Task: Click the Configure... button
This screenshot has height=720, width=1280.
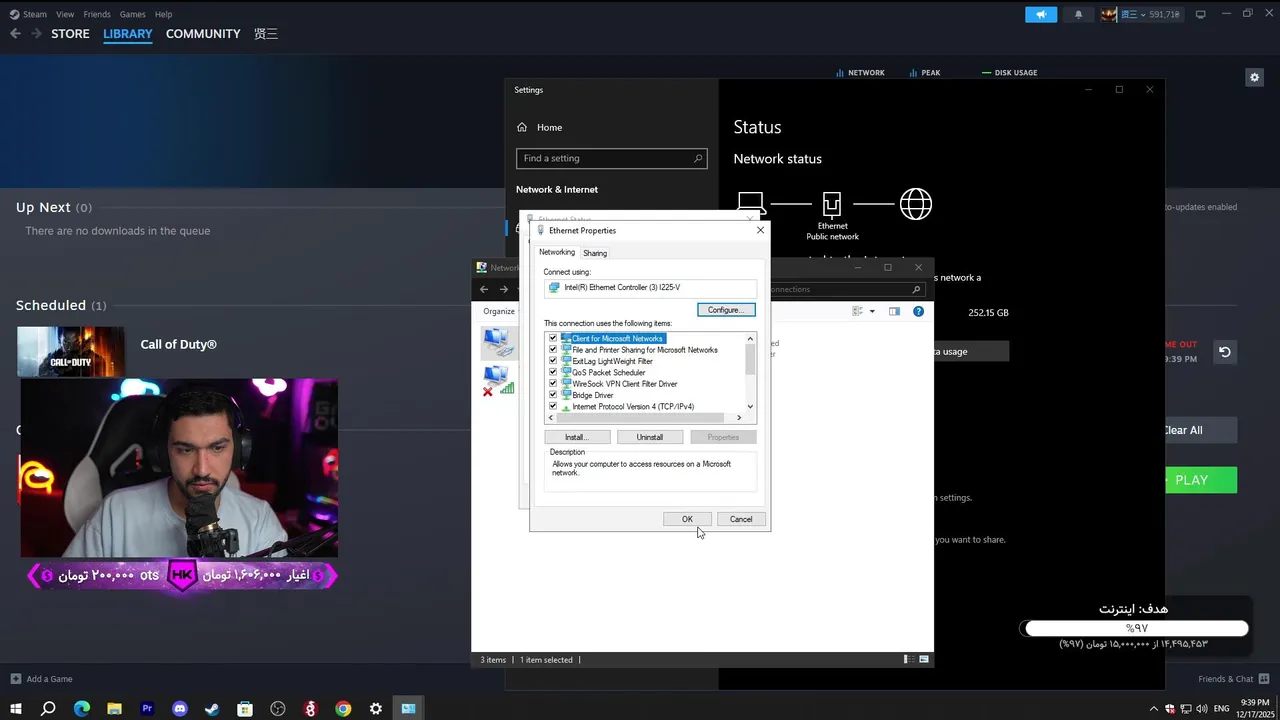Action: coord(726,310)
